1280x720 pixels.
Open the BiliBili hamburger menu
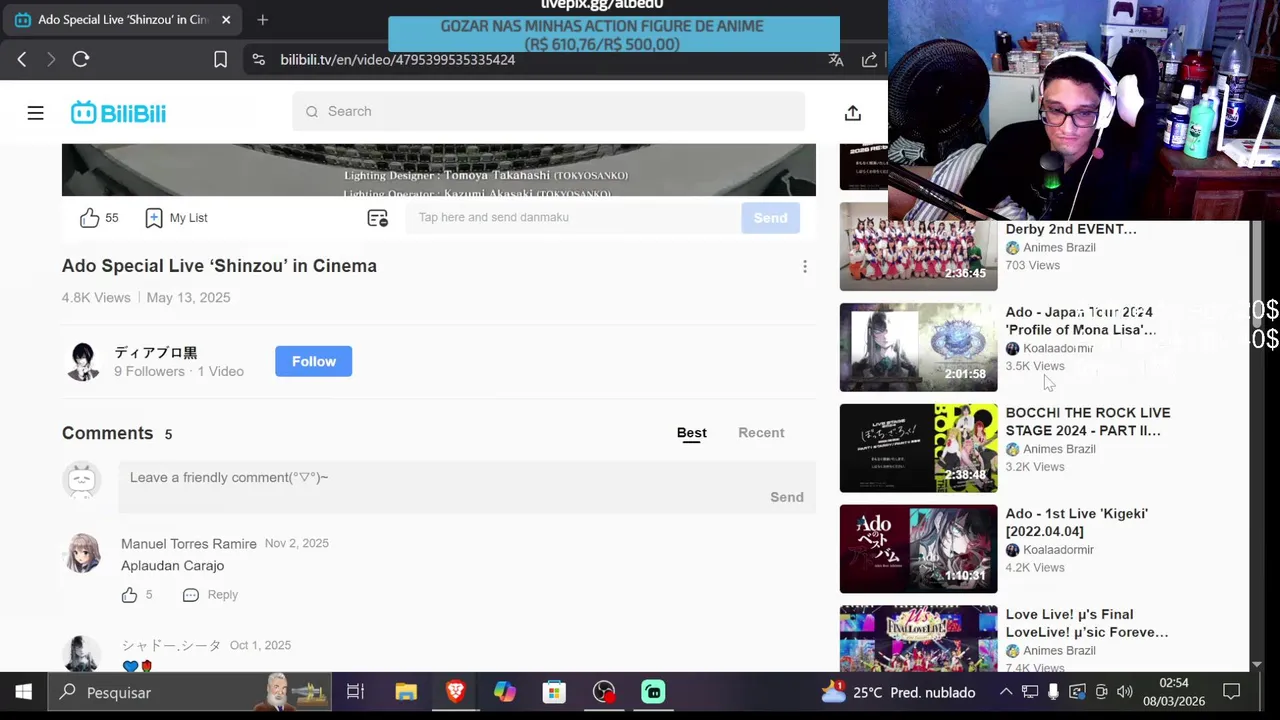point(35,113)
